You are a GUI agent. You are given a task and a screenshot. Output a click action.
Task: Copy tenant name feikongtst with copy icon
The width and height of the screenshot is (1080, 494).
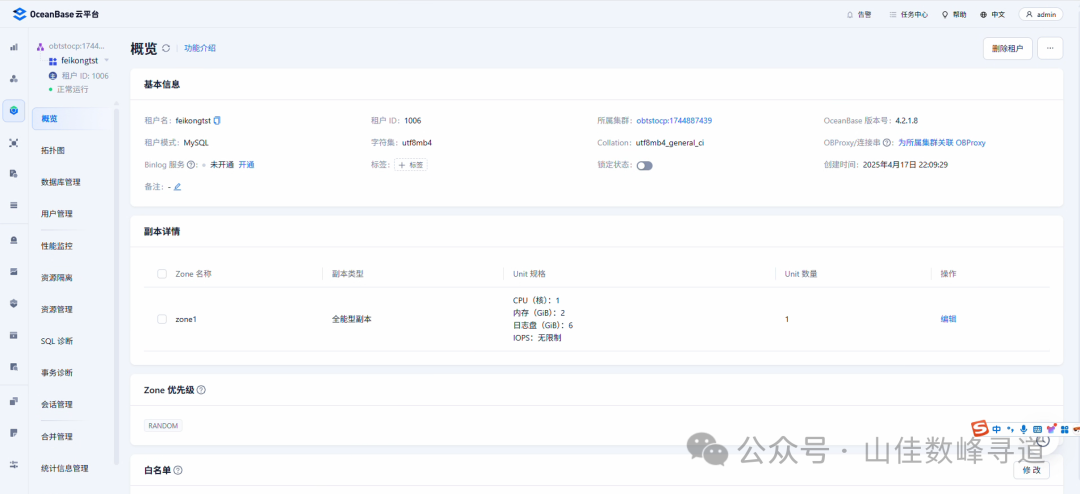click(x=218, y=121)
